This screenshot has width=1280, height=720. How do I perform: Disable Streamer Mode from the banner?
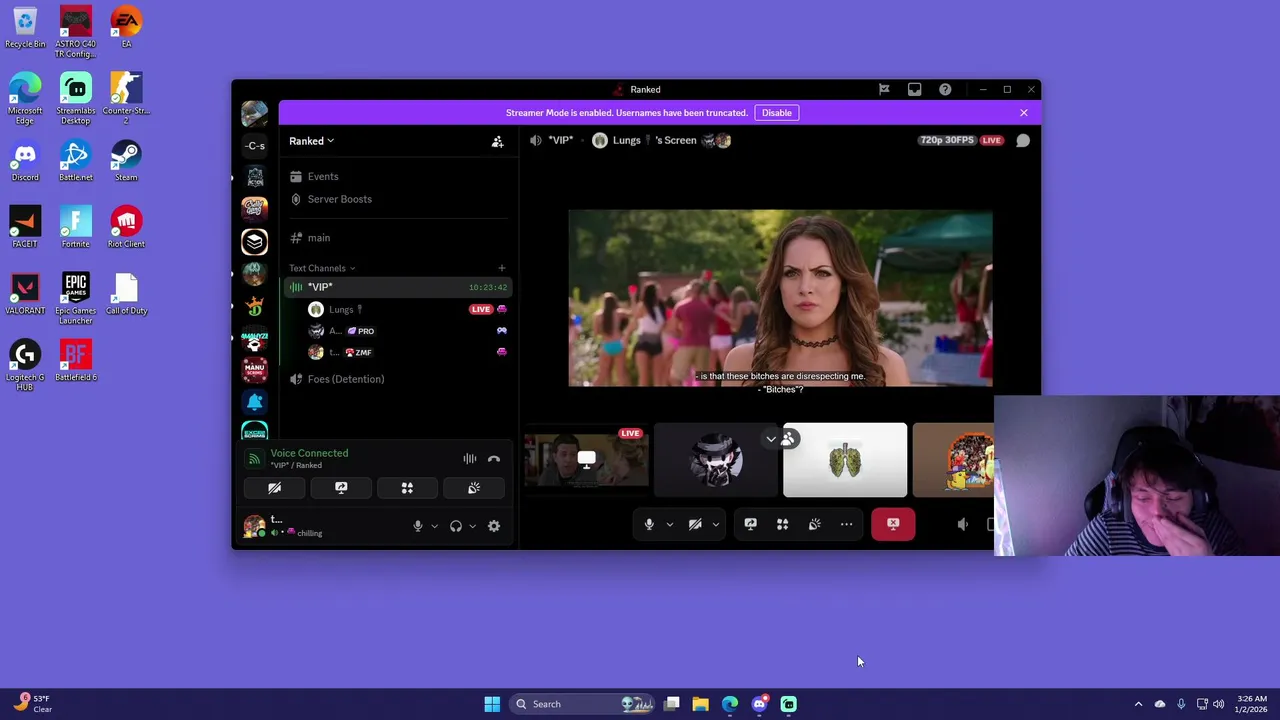pyautogui.click(x=777, y=113)
